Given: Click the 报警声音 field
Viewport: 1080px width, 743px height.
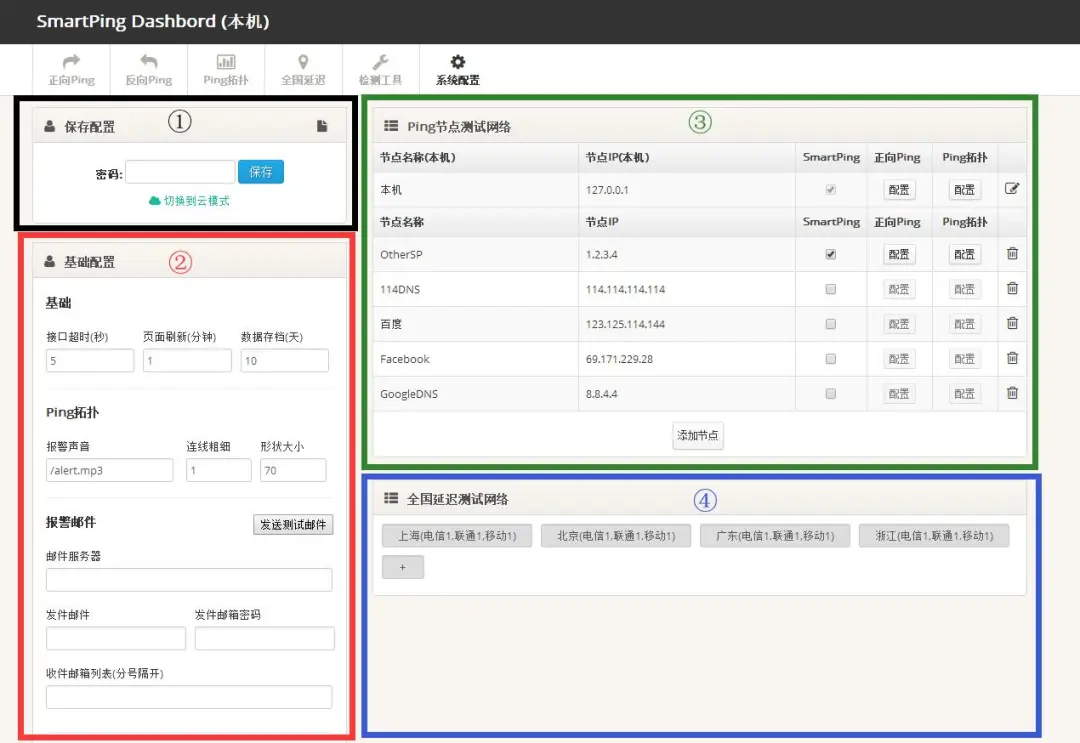Looking at the screenshot, I should point(110,470).
